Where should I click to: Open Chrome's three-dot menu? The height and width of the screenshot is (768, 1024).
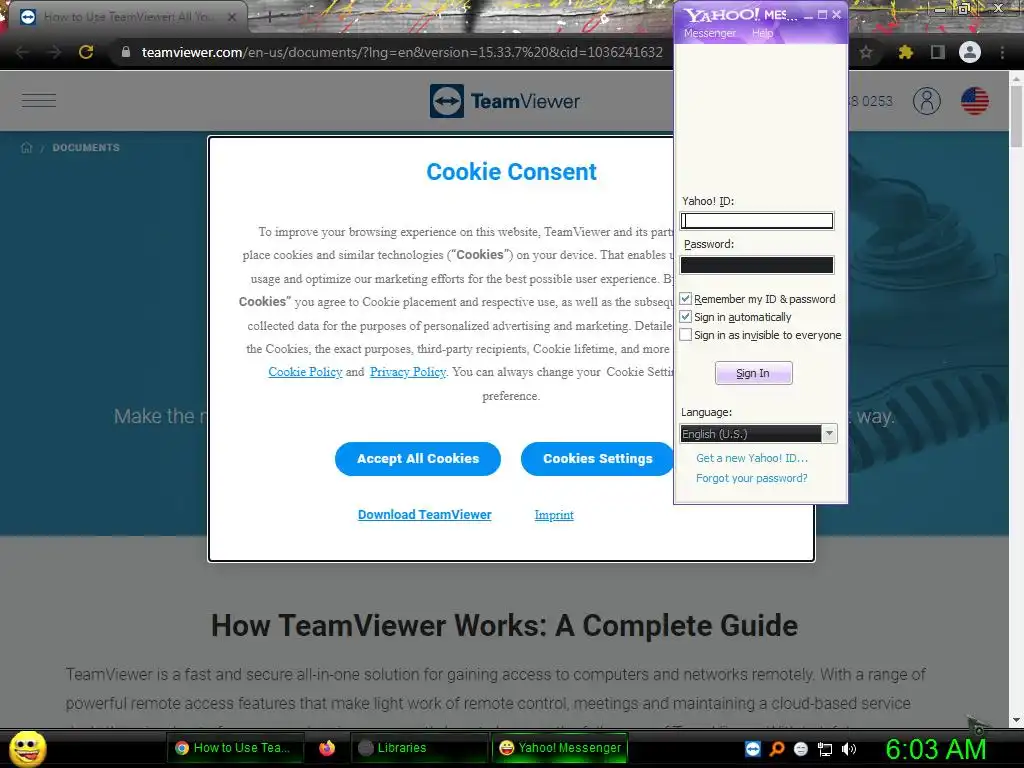pyautogui.click(x=1002, y=52)
